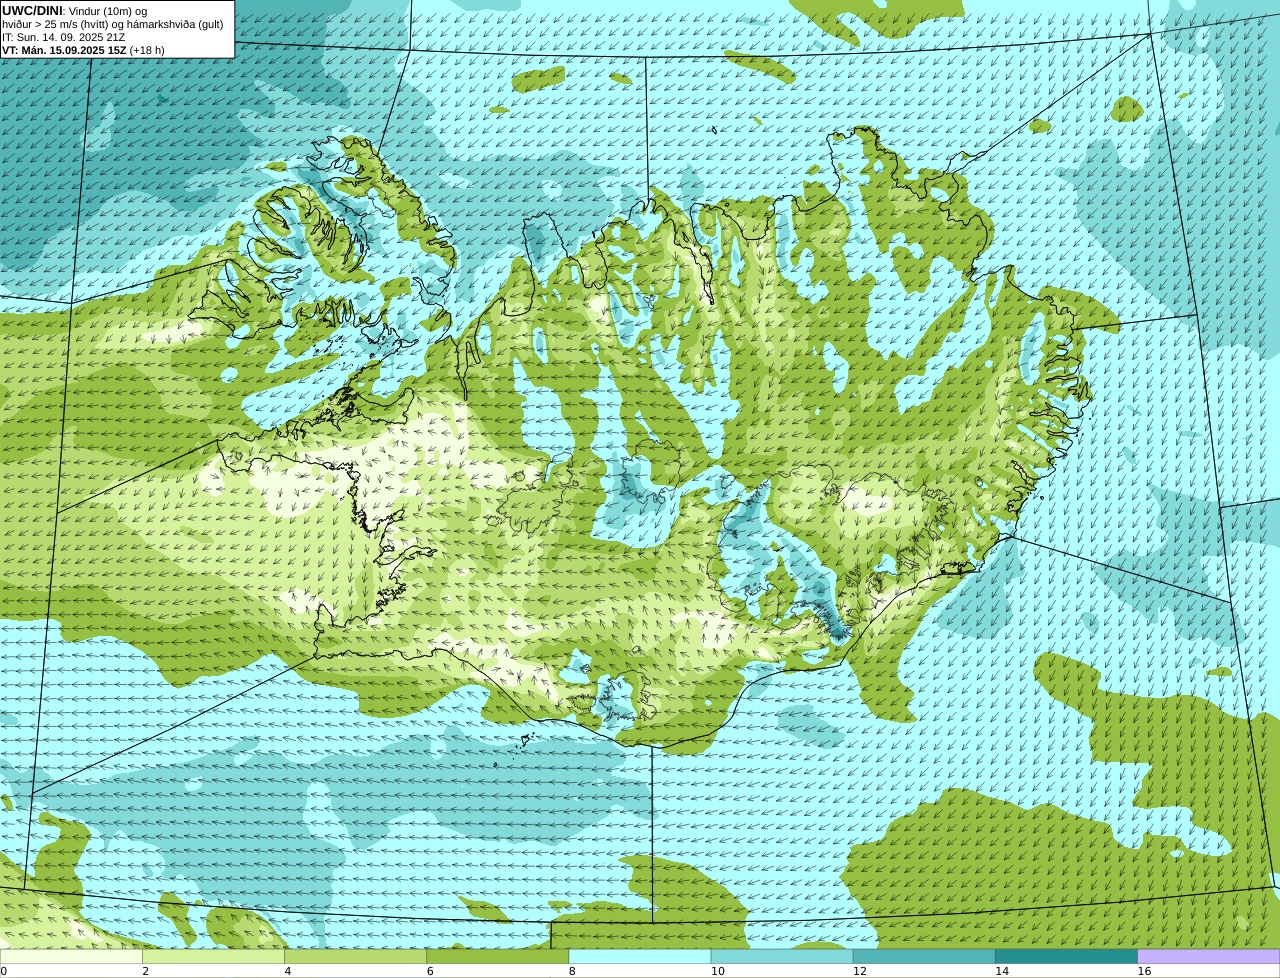Click the "14" scale label
1280x978 pixels.
(x=1002, y=971)
